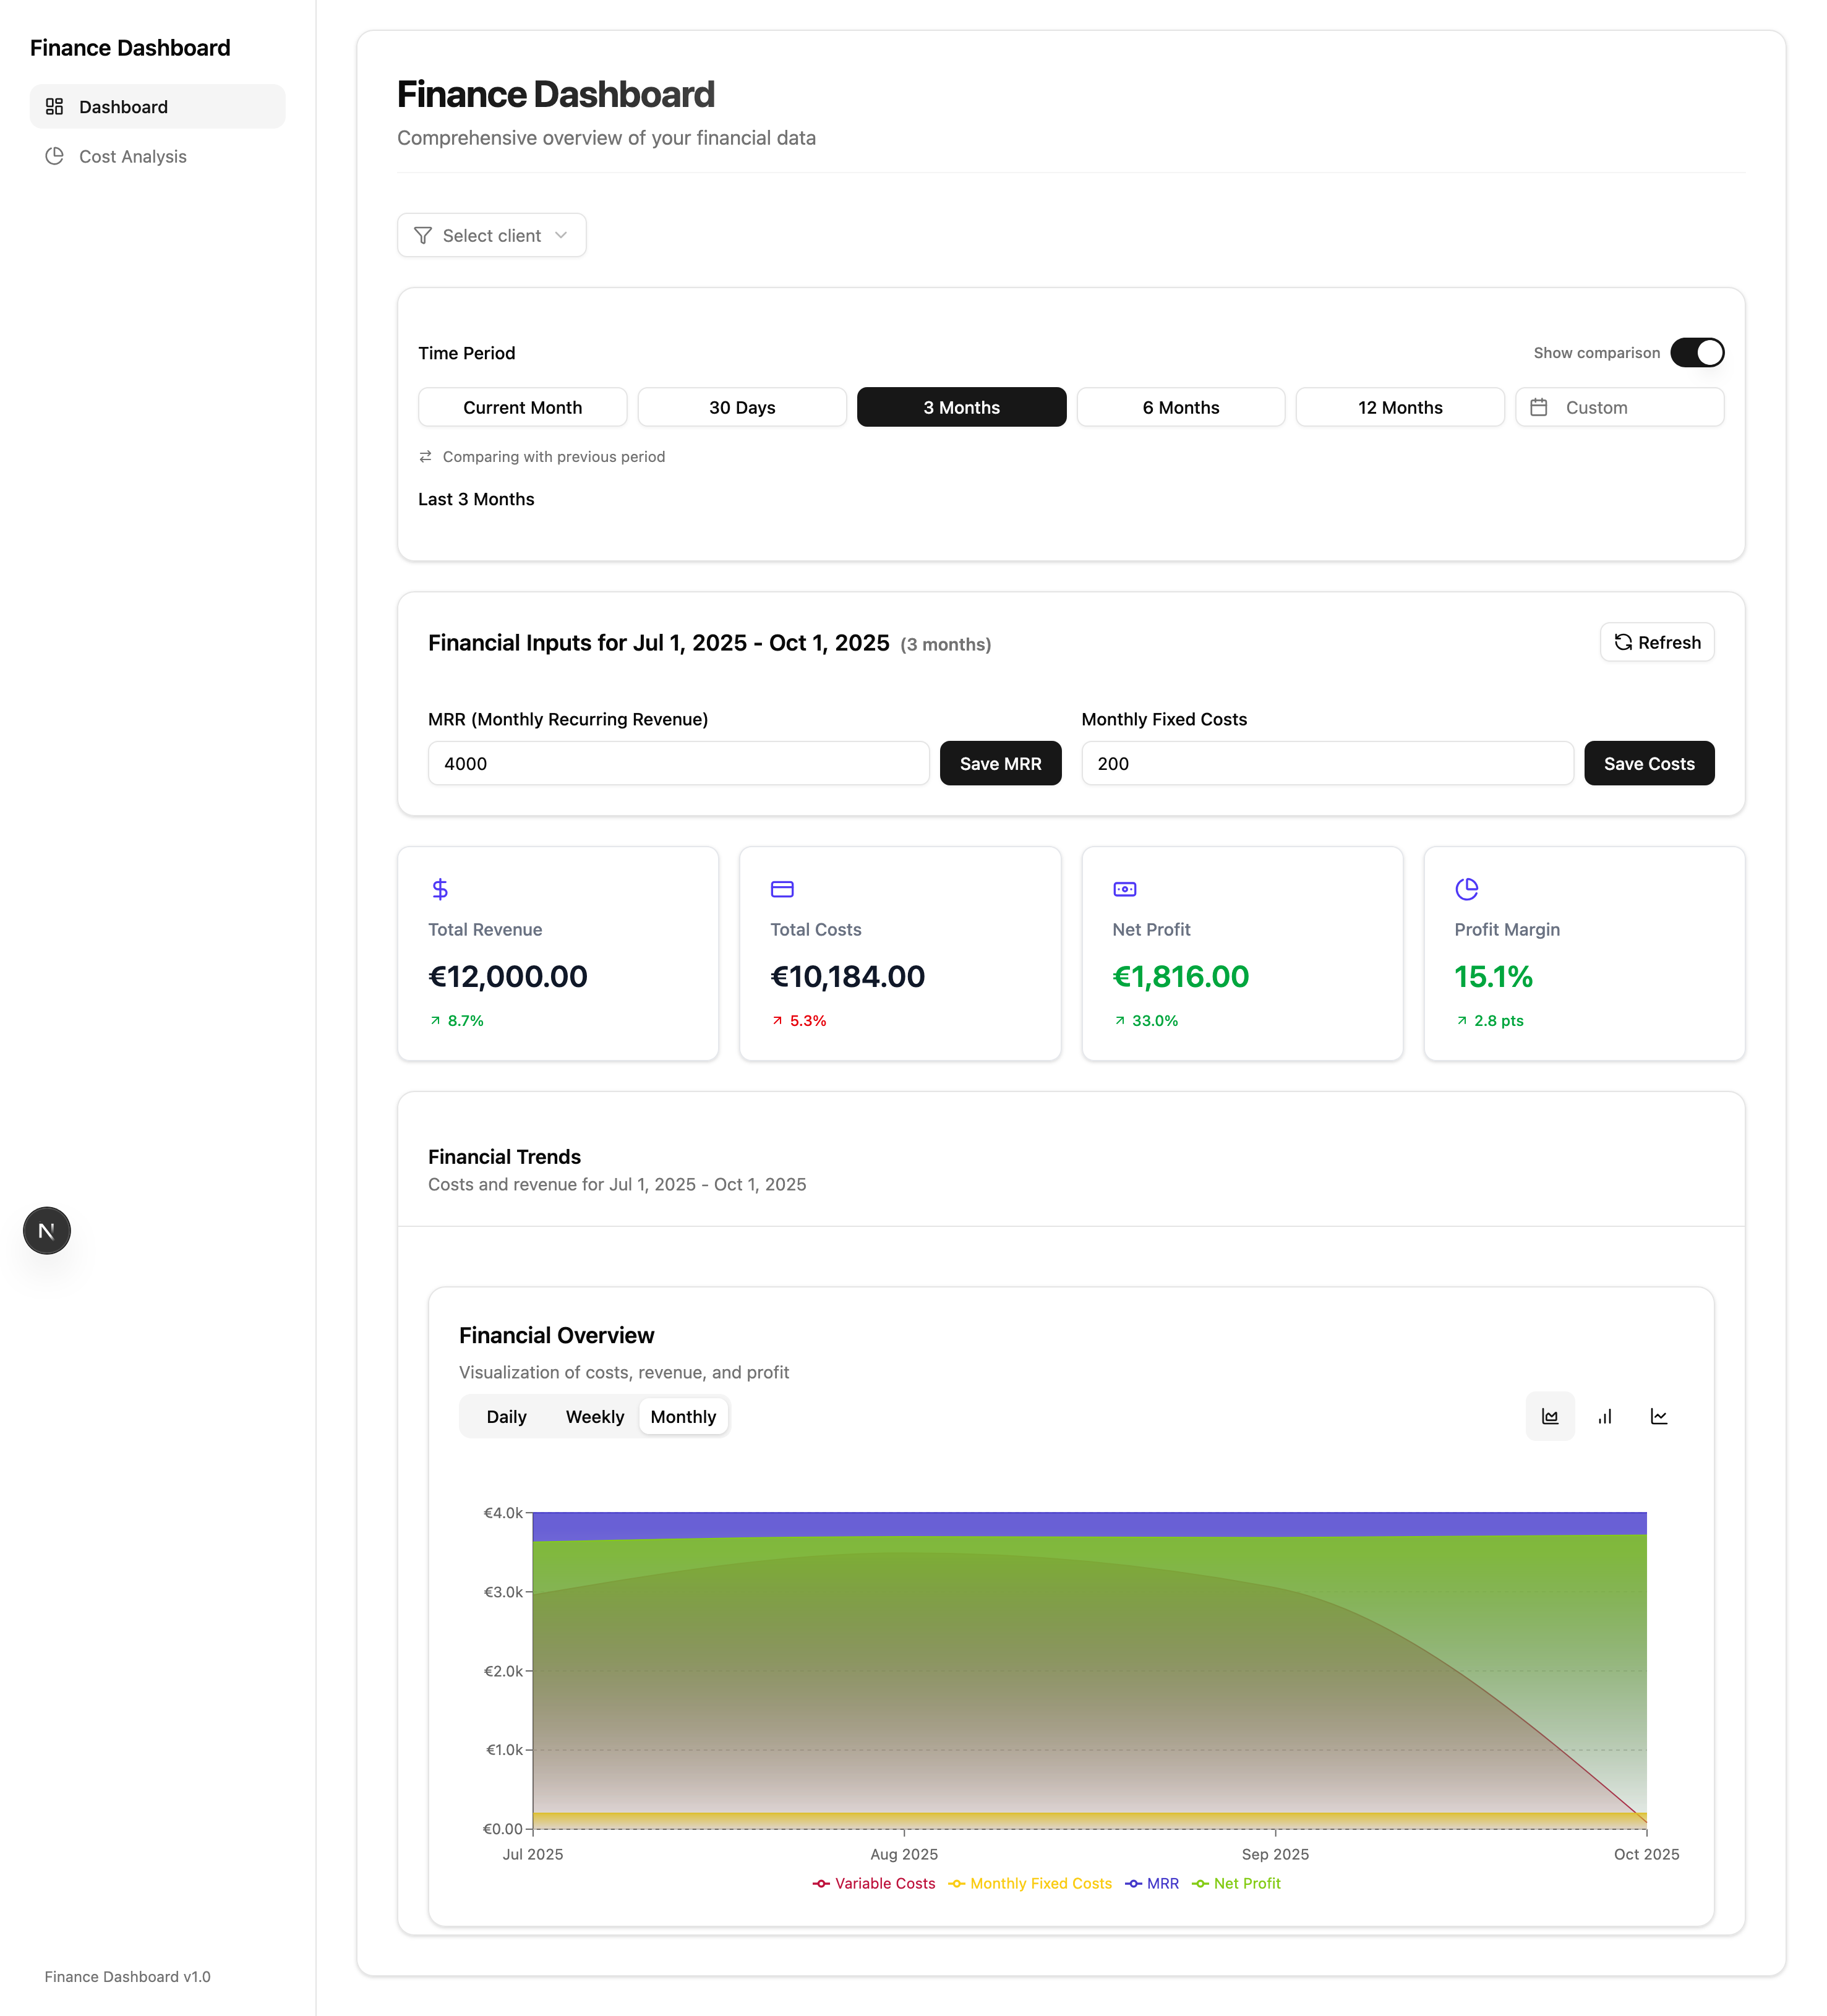Viewport: 1827px width, 2016px height.
Task: Click the Refresh icon for financial inputs
Action: click(x=1624, y=642)
